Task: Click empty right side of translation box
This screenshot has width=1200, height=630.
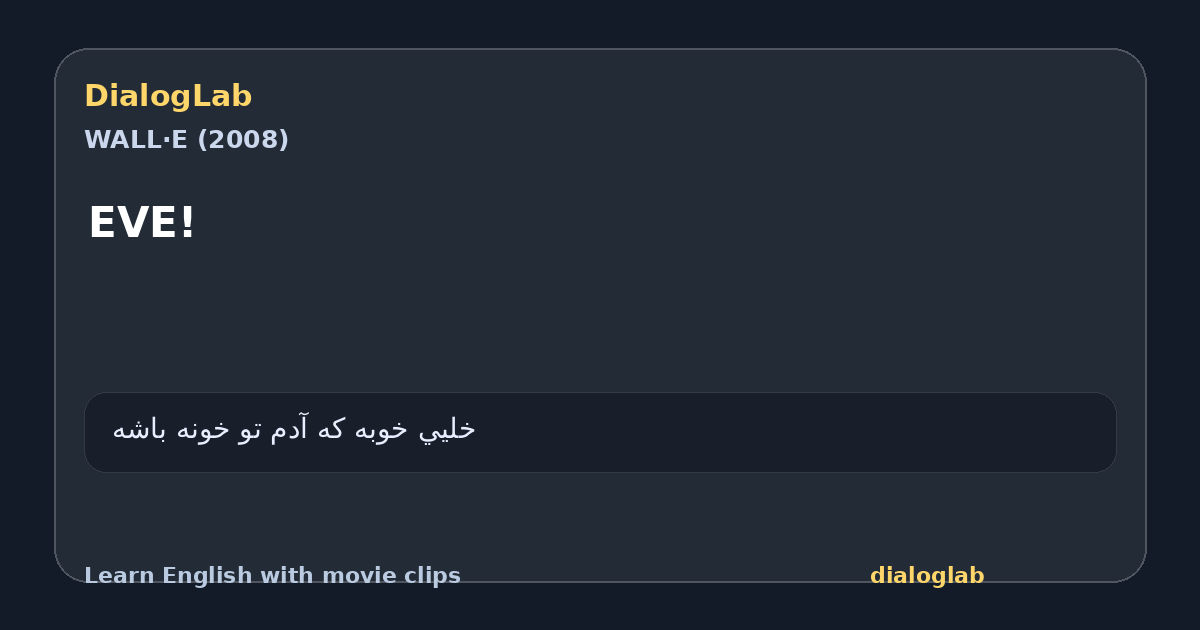Action: click(x=800, y=432)
